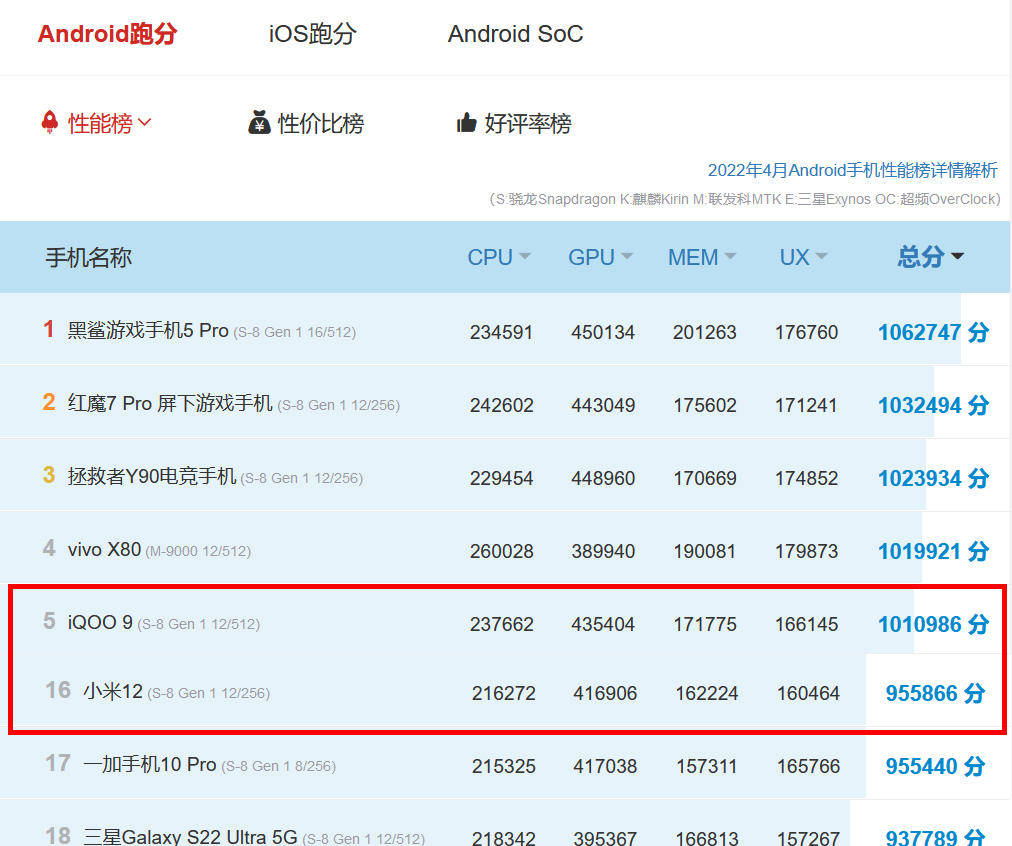The height and width of the screenshot is (846, 1012).
Task: Click MEM score 201263
Action: (x=705, y=332)
